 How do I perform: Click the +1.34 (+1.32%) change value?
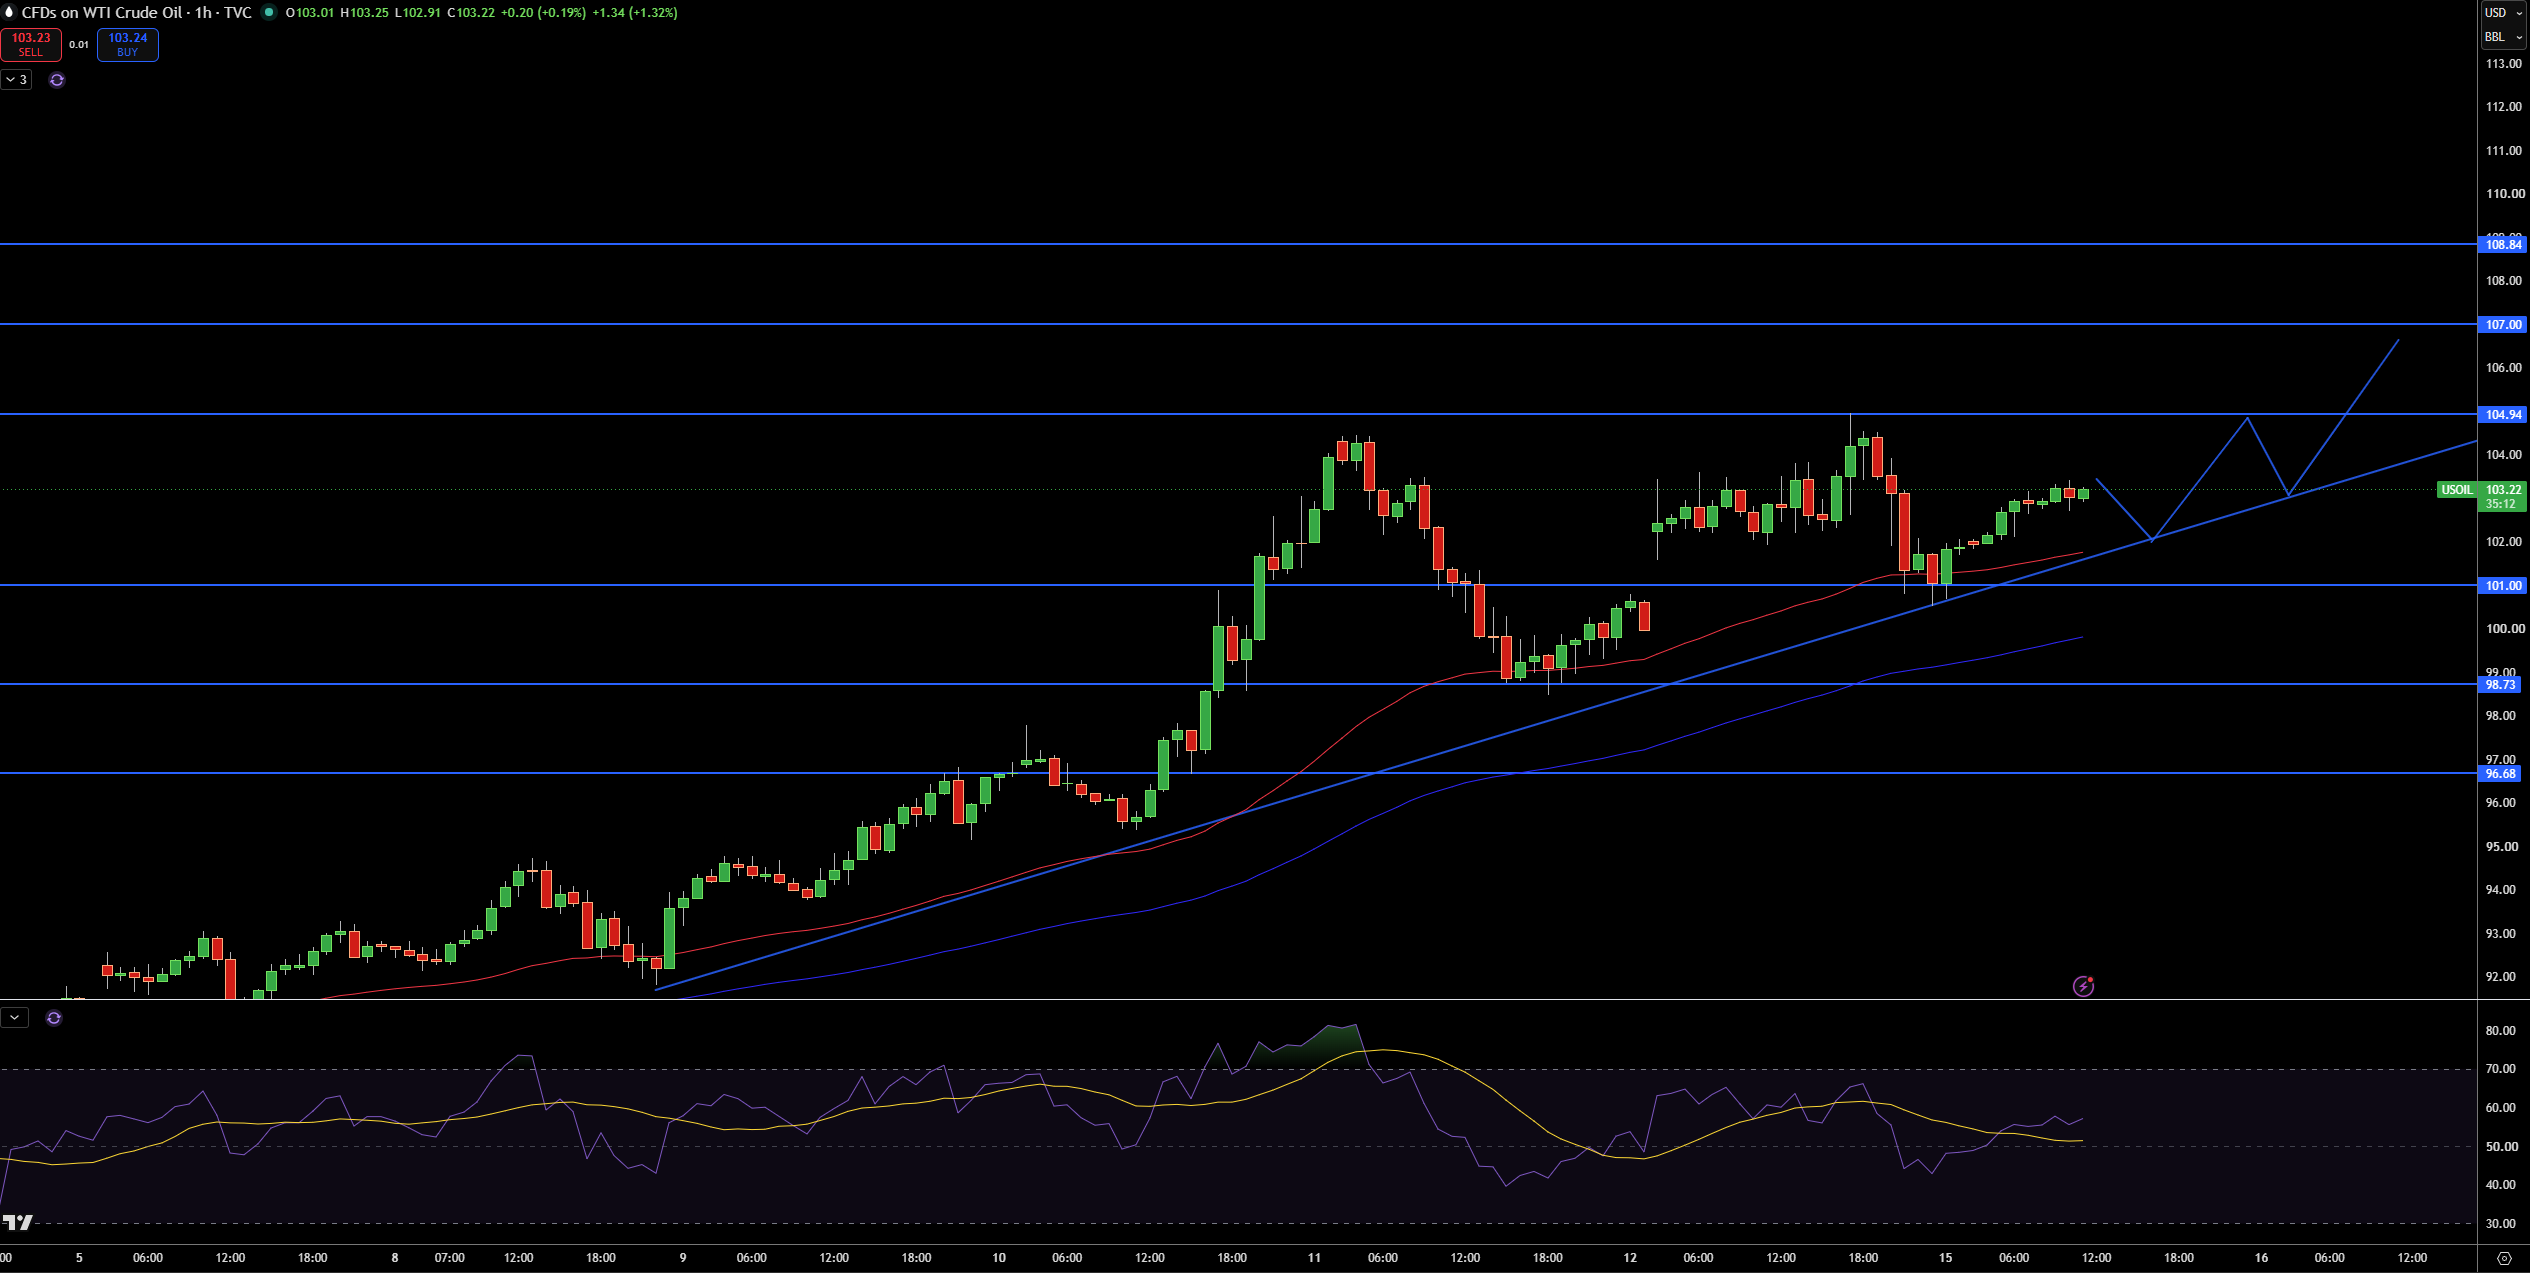click(634, 13)
